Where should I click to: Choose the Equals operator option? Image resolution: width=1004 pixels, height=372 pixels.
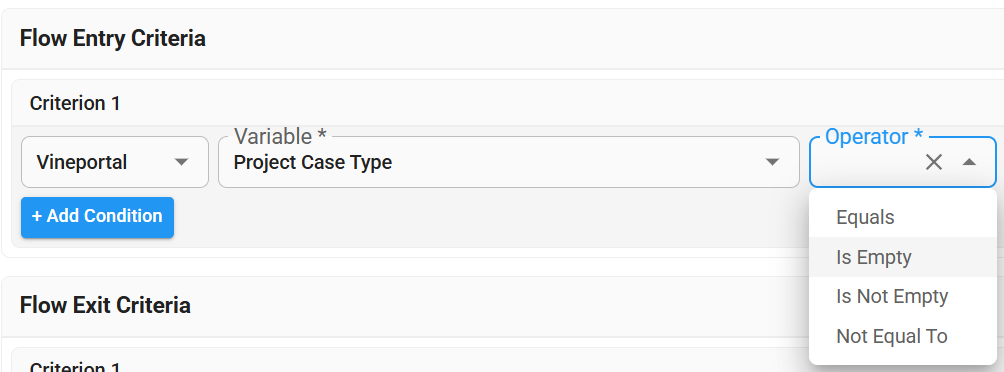[903, 217]
